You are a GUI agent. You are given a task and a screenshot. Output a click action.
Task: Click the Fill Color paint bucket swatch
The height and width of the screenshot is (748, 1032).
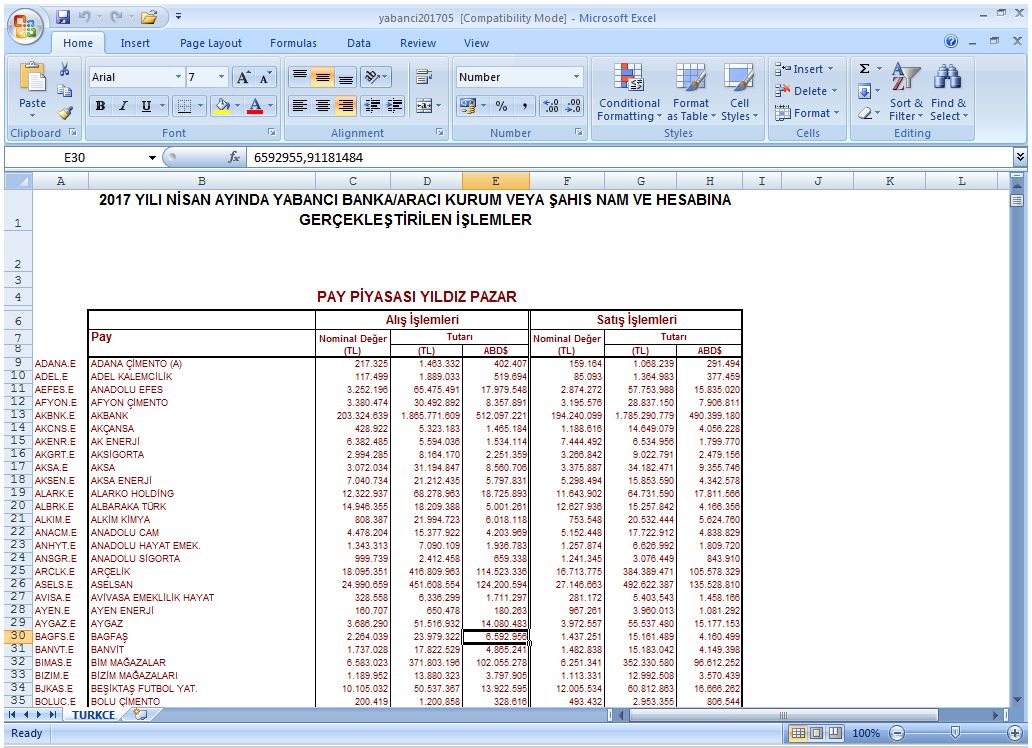[222, 106]
